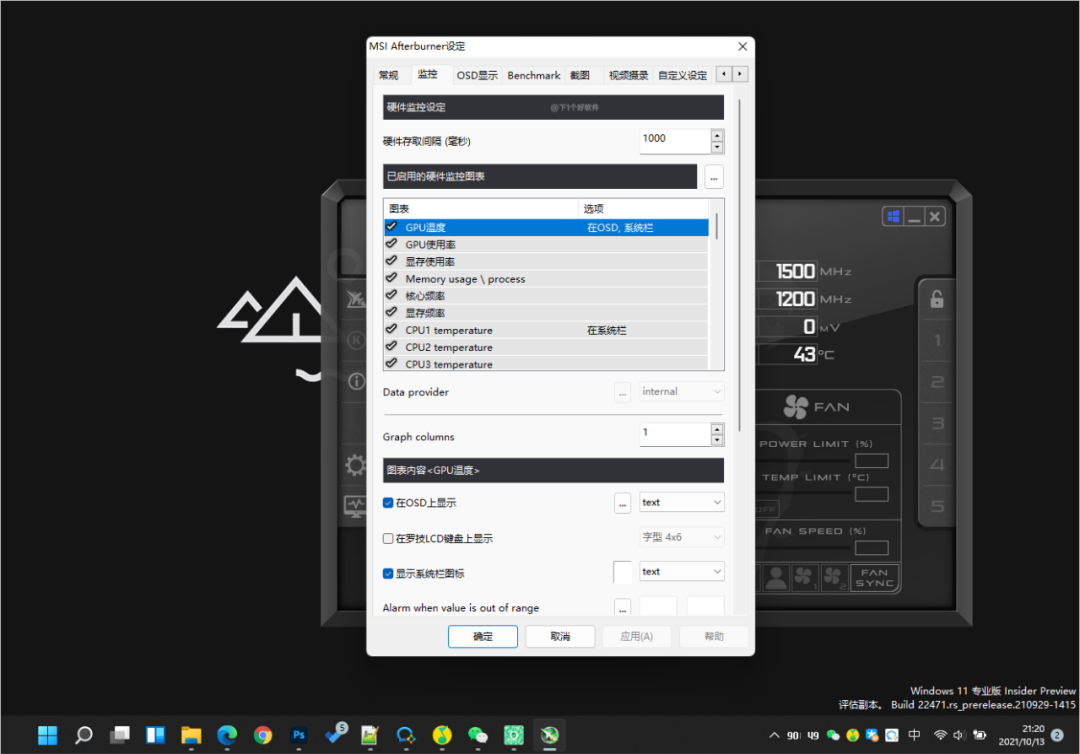Click the ... button for Alarm when out of range
The image size is (1080, 754).
pos(623,607)
